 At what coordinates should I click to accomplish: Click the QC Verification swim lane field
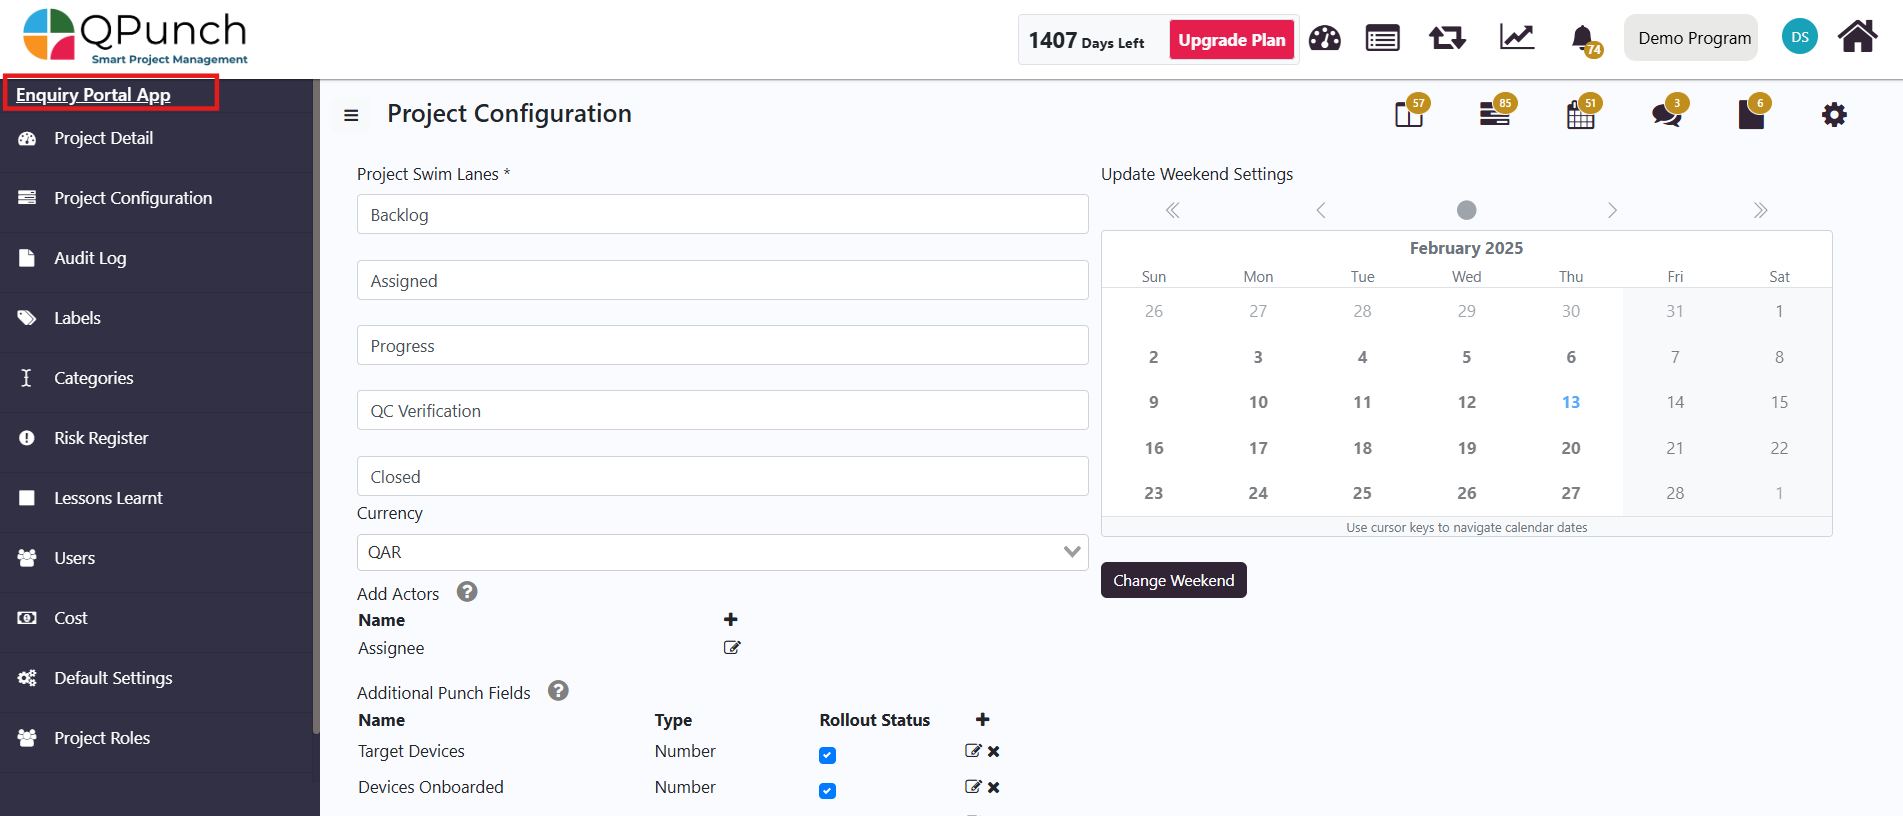[x=722, y=410]
